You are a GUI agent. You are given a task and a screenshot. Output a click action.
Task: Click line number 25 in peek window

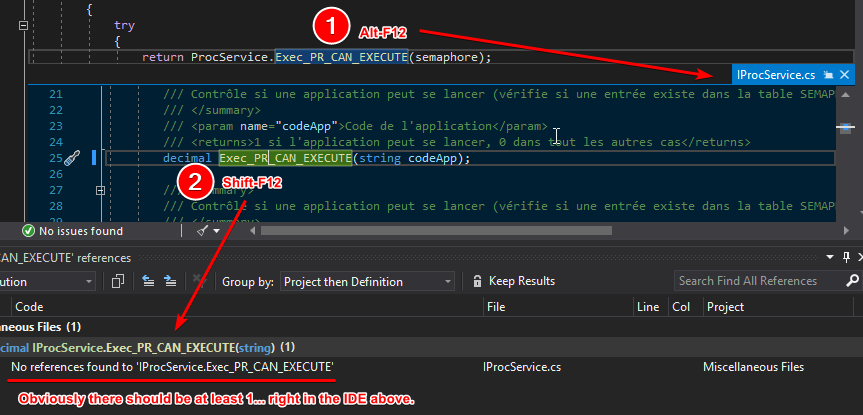(56, 159)
